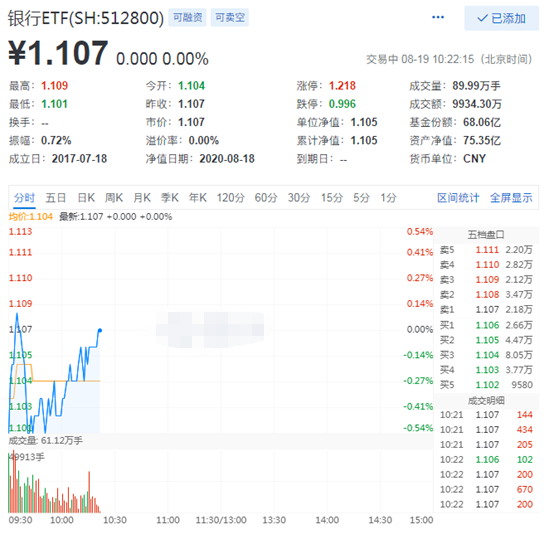Image resolution: width=554 pixels, height=539 pixels.
Task: Switch to the 五日 chart tab
Action: click(x=56, y=197)
